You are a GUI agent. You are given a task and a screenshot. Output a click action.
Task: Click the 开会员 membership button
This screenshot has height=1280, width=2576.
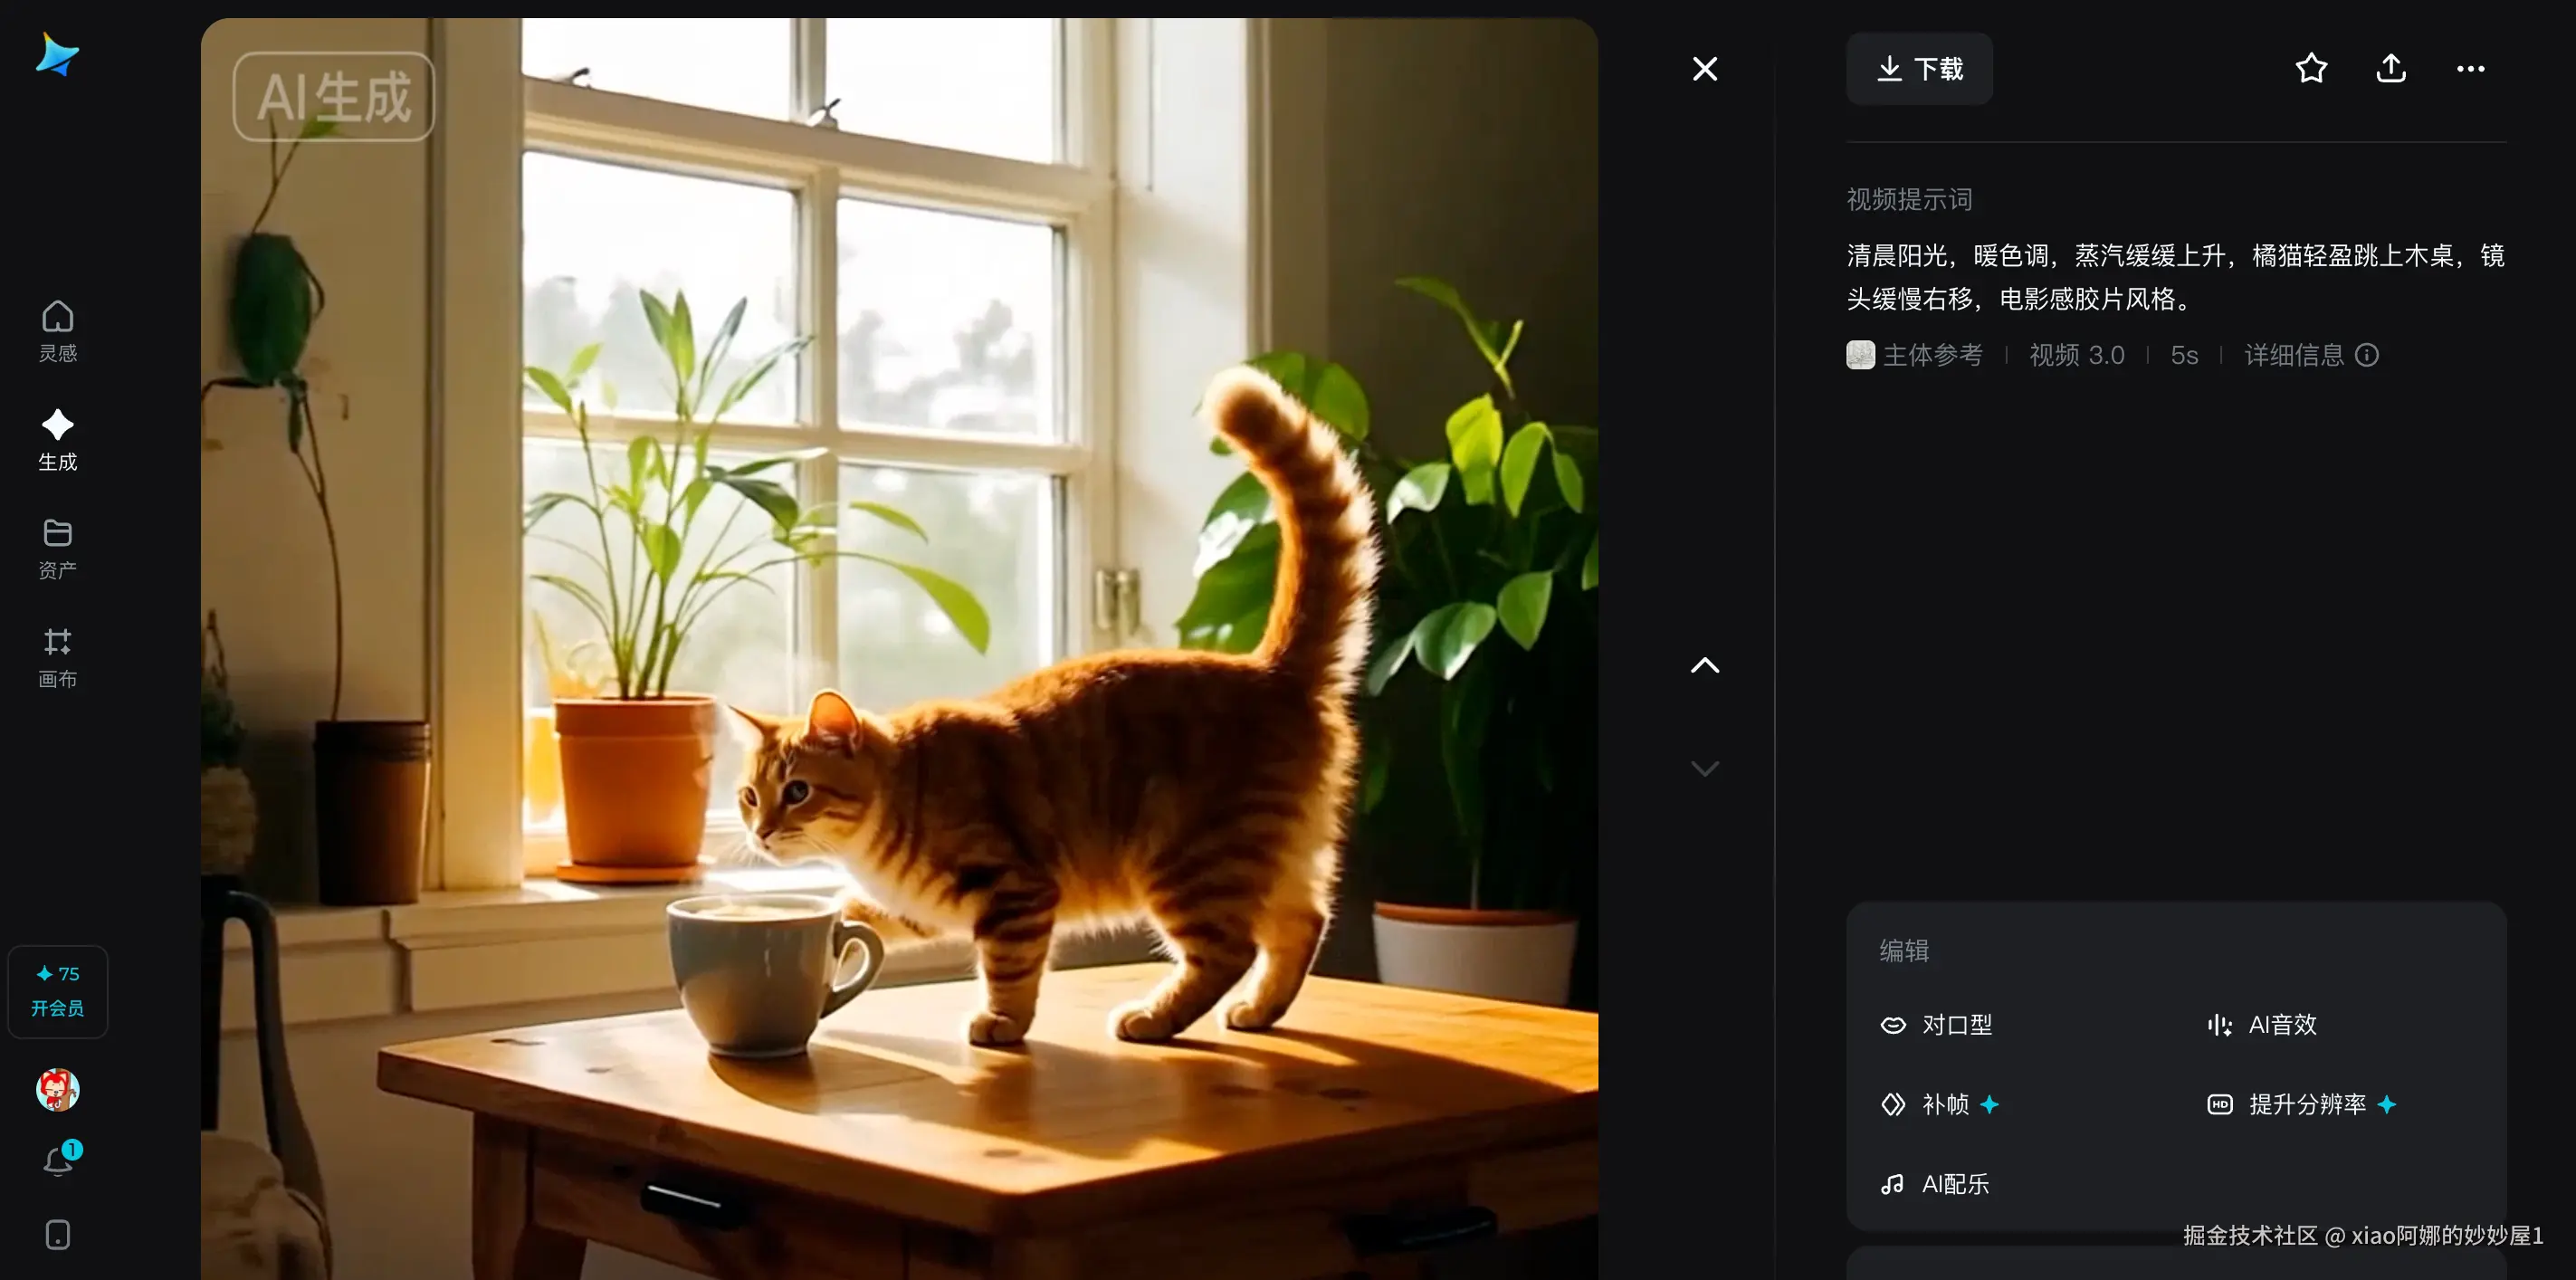point(57,991)
